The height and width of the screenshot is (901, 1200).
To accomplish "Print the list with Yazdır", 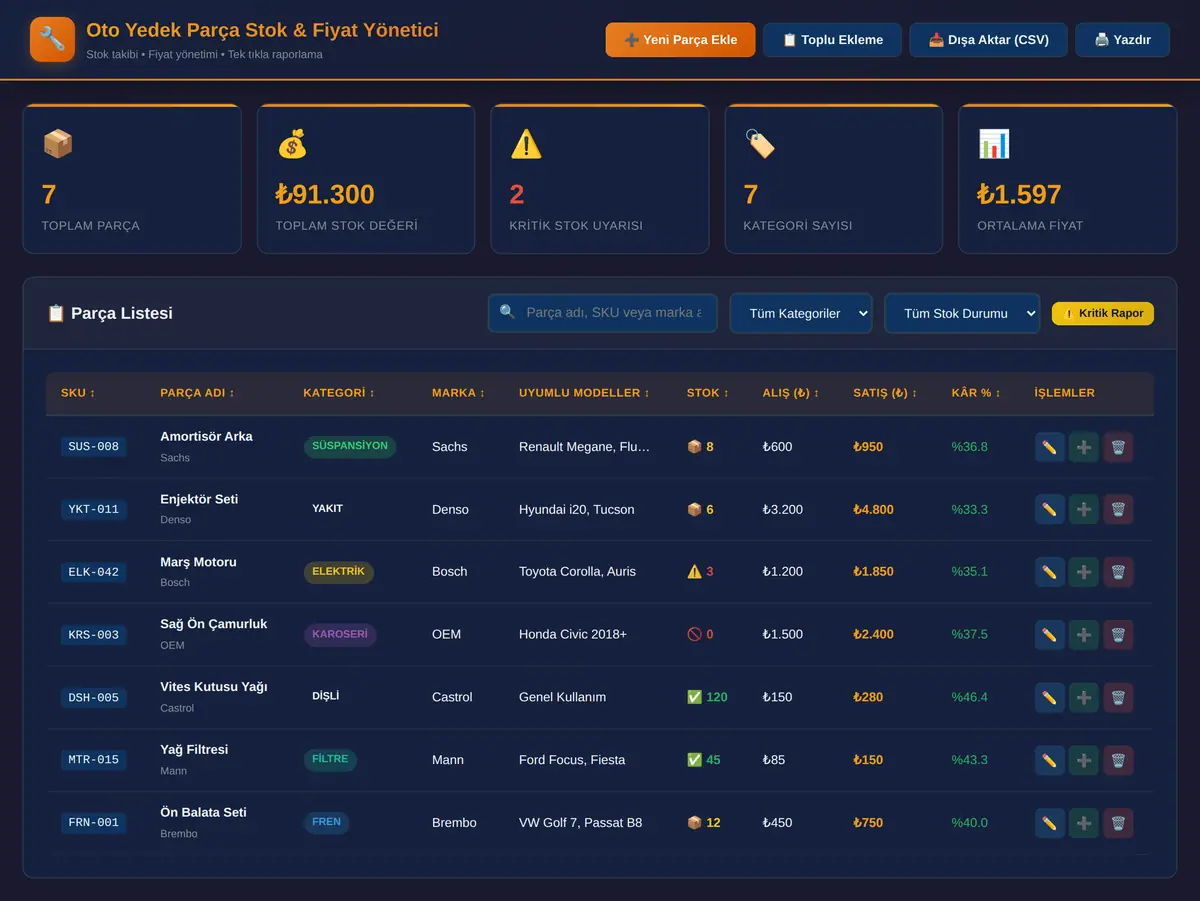I will click(x=1122, y=40).
